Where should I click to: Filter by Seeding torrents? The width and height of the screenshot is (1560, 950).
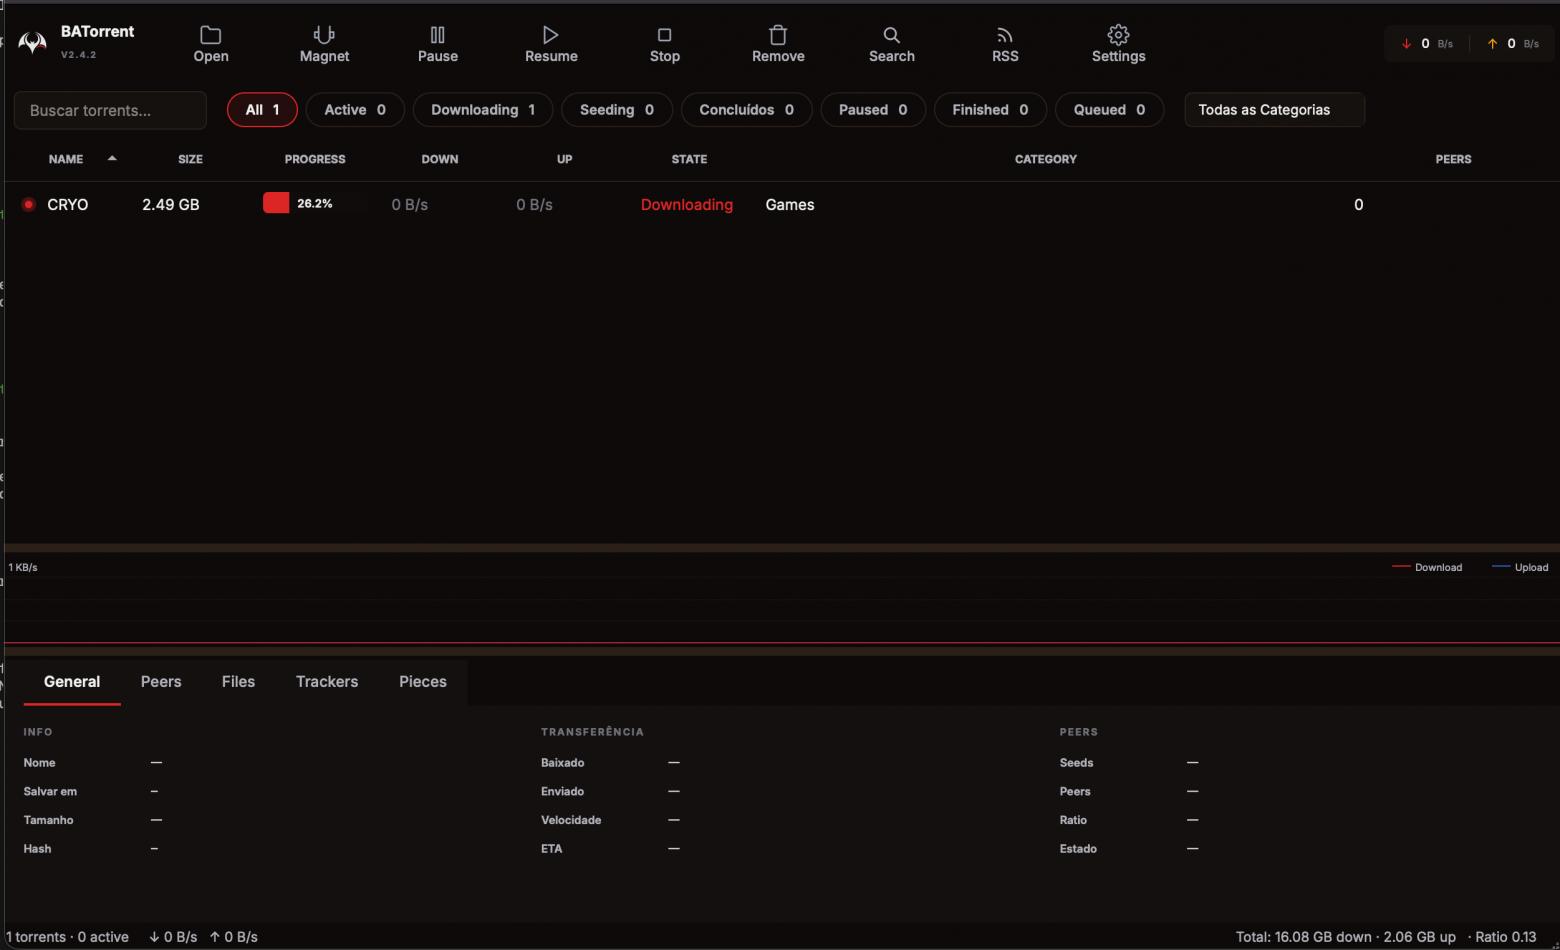(617, 110)
